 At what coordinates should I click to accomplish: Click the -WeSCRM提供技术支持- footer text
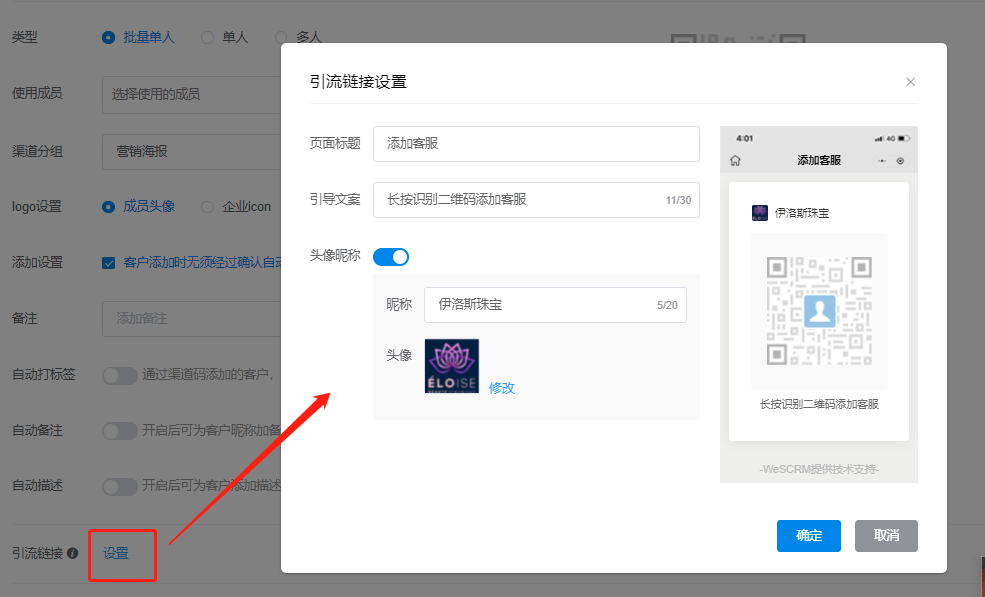[819, 469]
